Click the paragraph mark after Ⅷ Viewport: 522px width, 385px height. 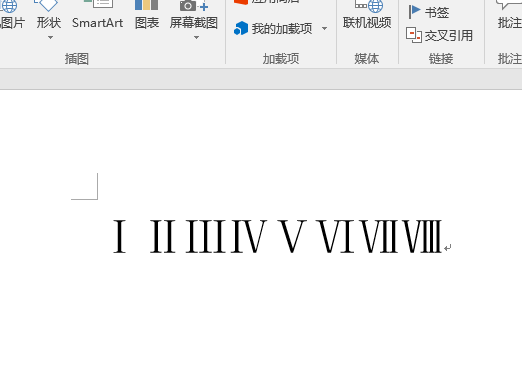click(x=448, y=247)
